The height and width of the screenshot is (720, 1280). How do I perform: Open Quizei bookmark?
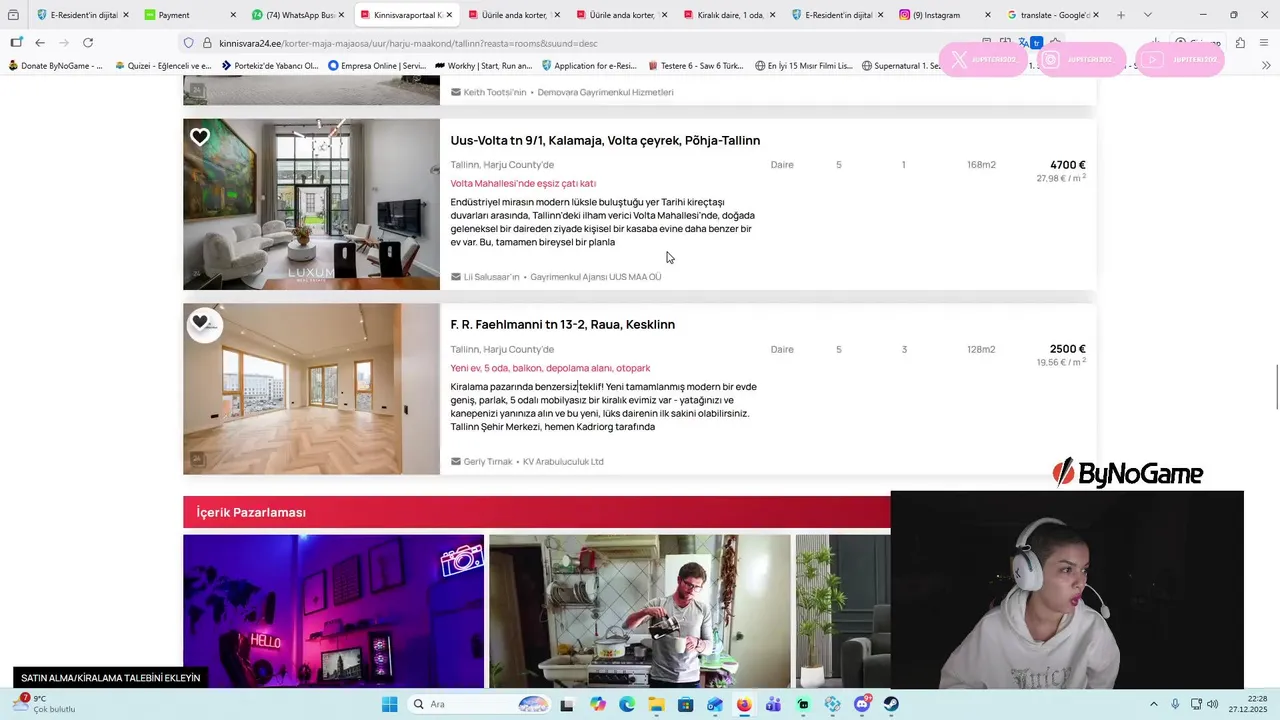[163, 66]
